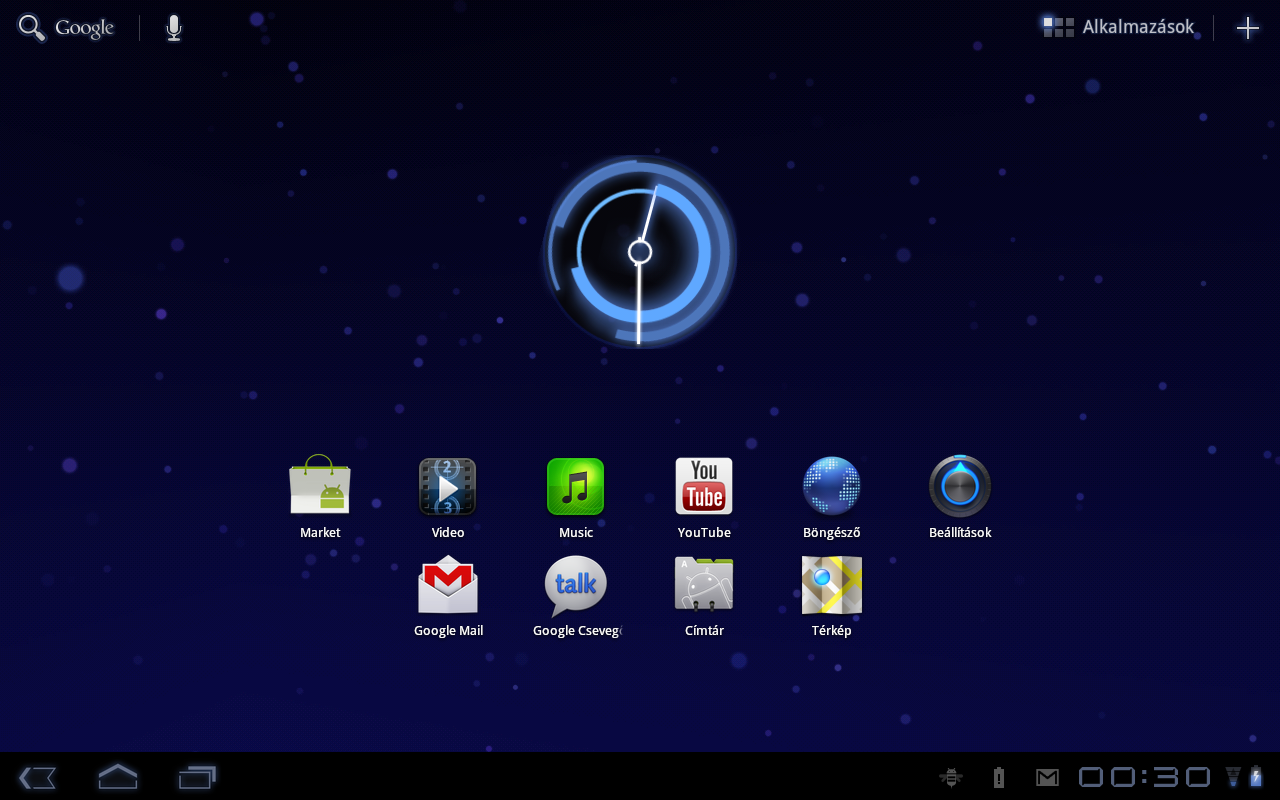Open the battery alert notification
Image resolution: width=1280 pixels, height=800 pixels.
coord(998,777)
